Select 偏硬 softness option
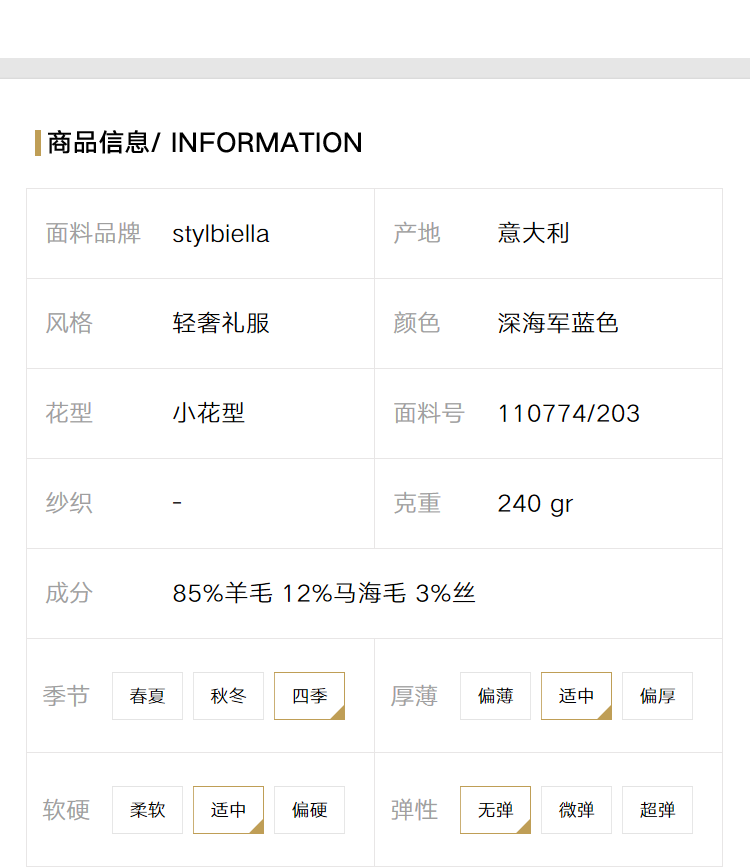750x867 pixels. (x=309, y=809)
